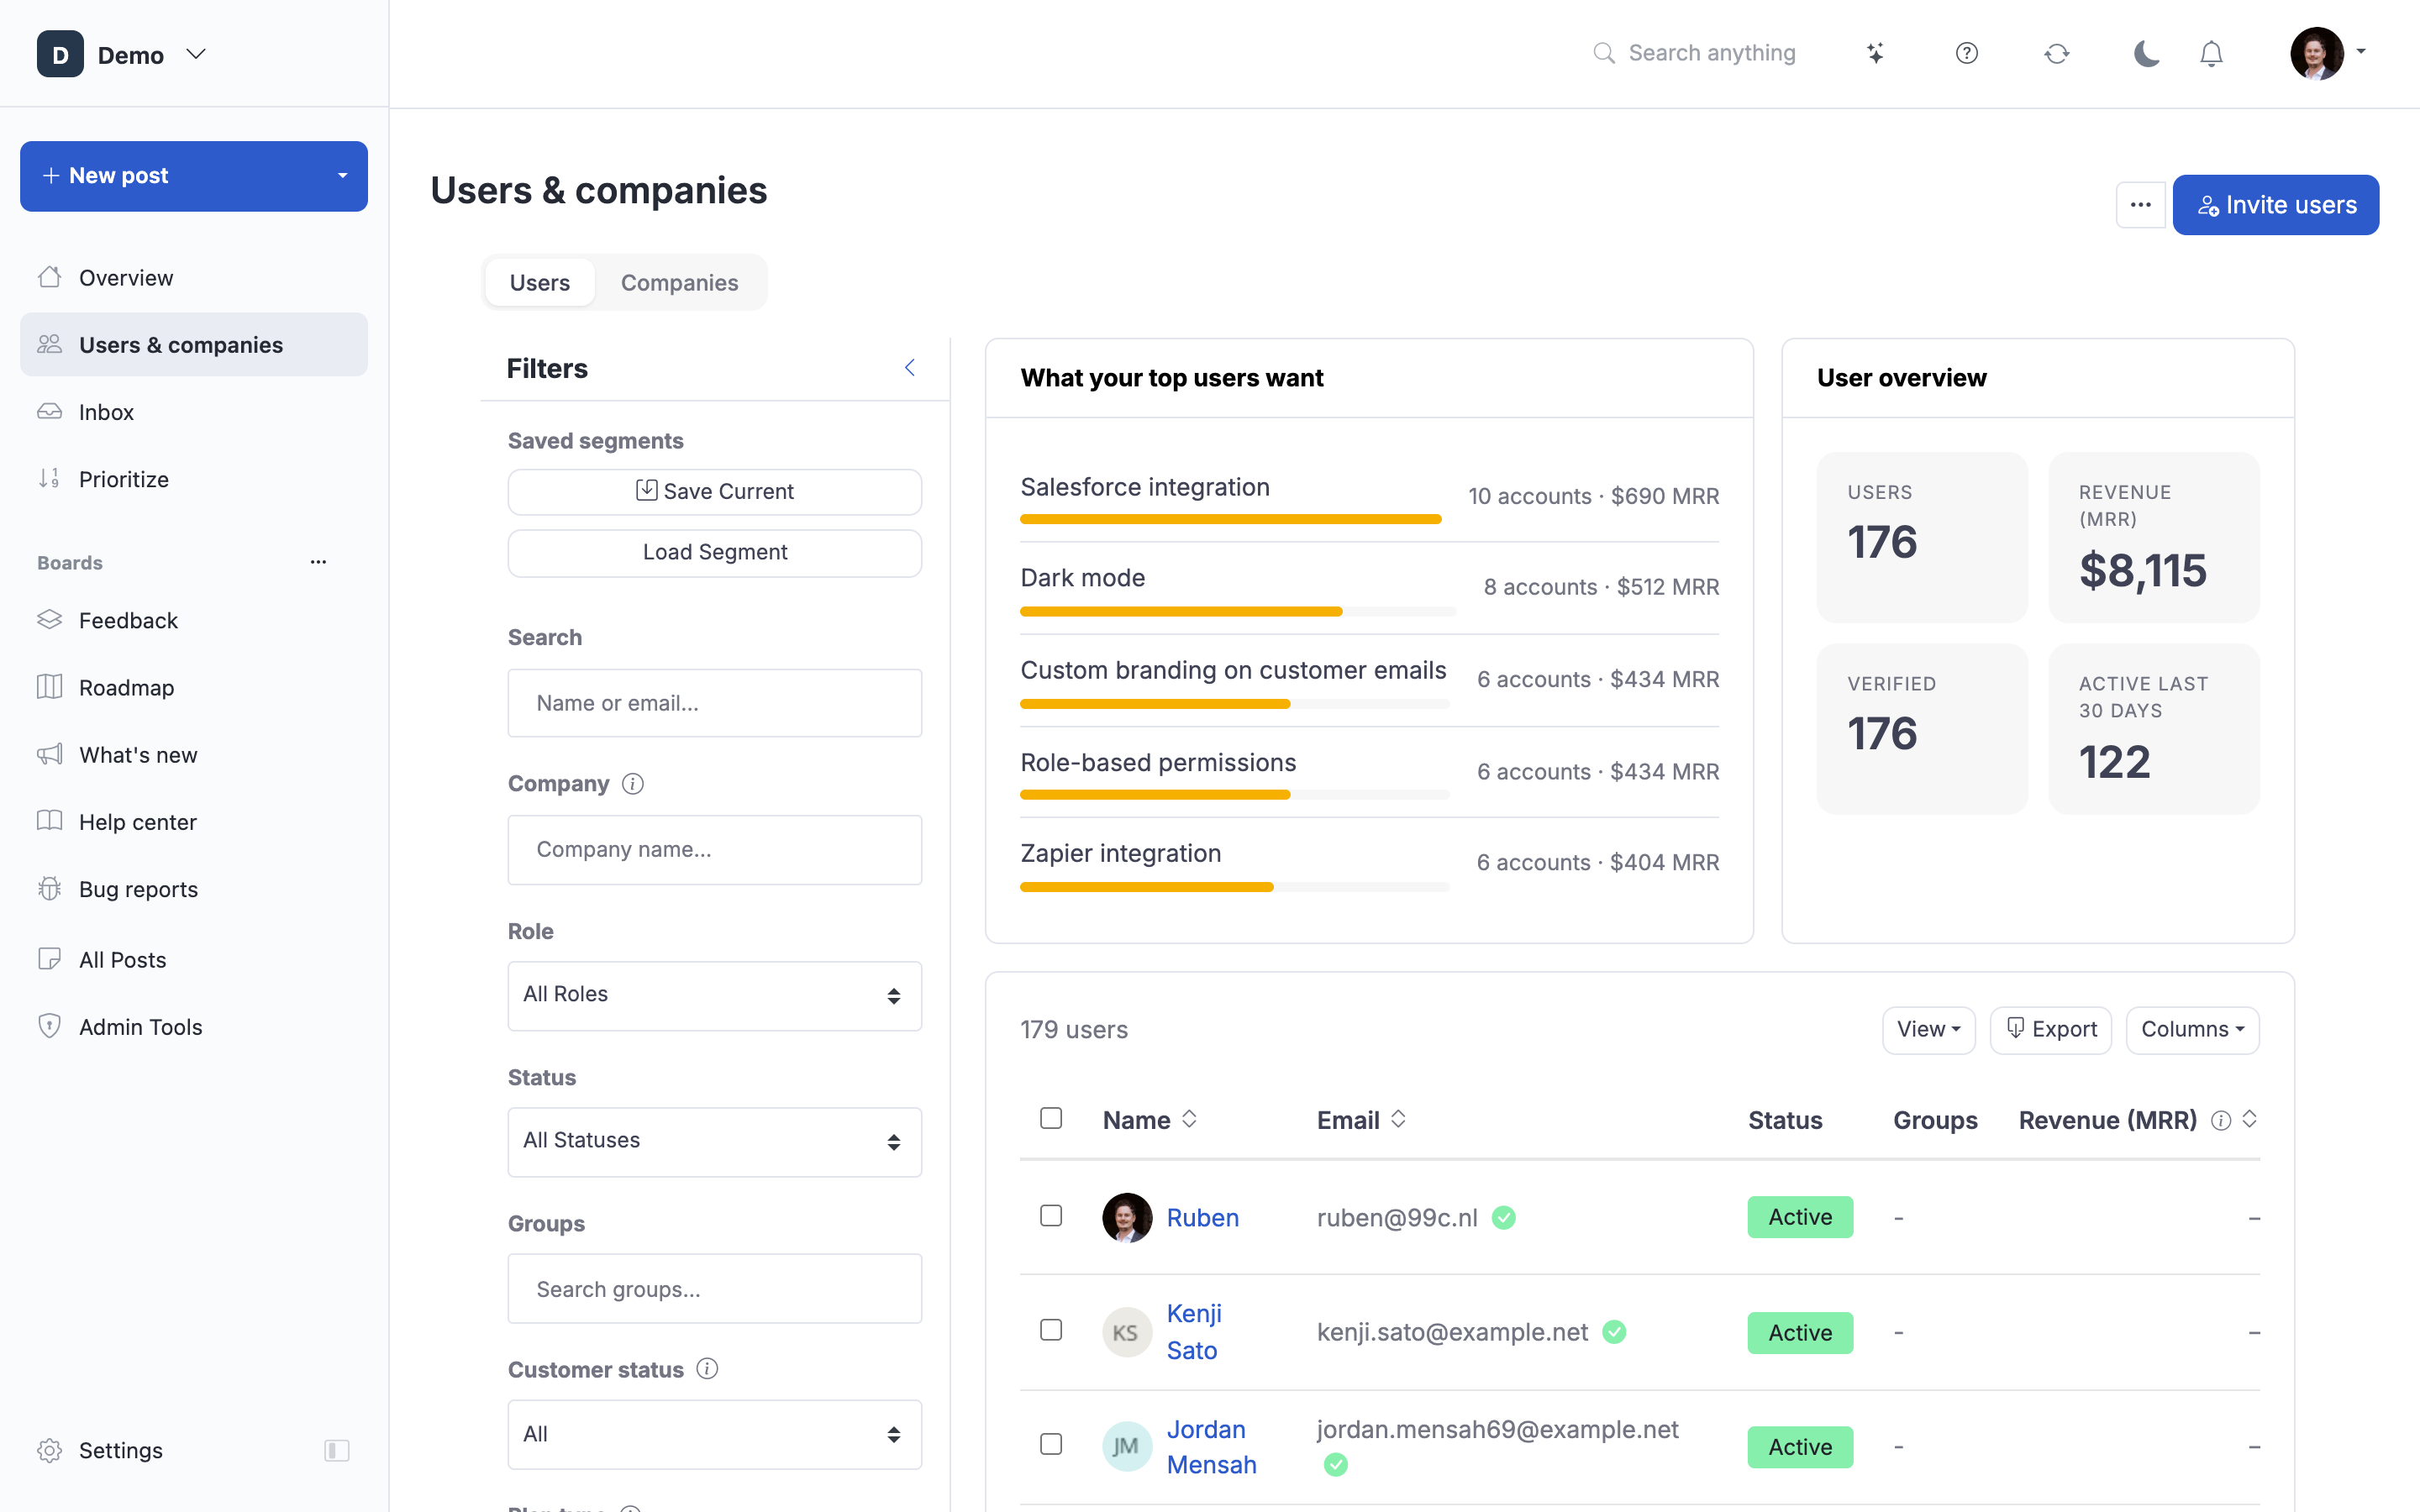
Task: Open Prioritize in sidebar
Action: click(194, 479)
